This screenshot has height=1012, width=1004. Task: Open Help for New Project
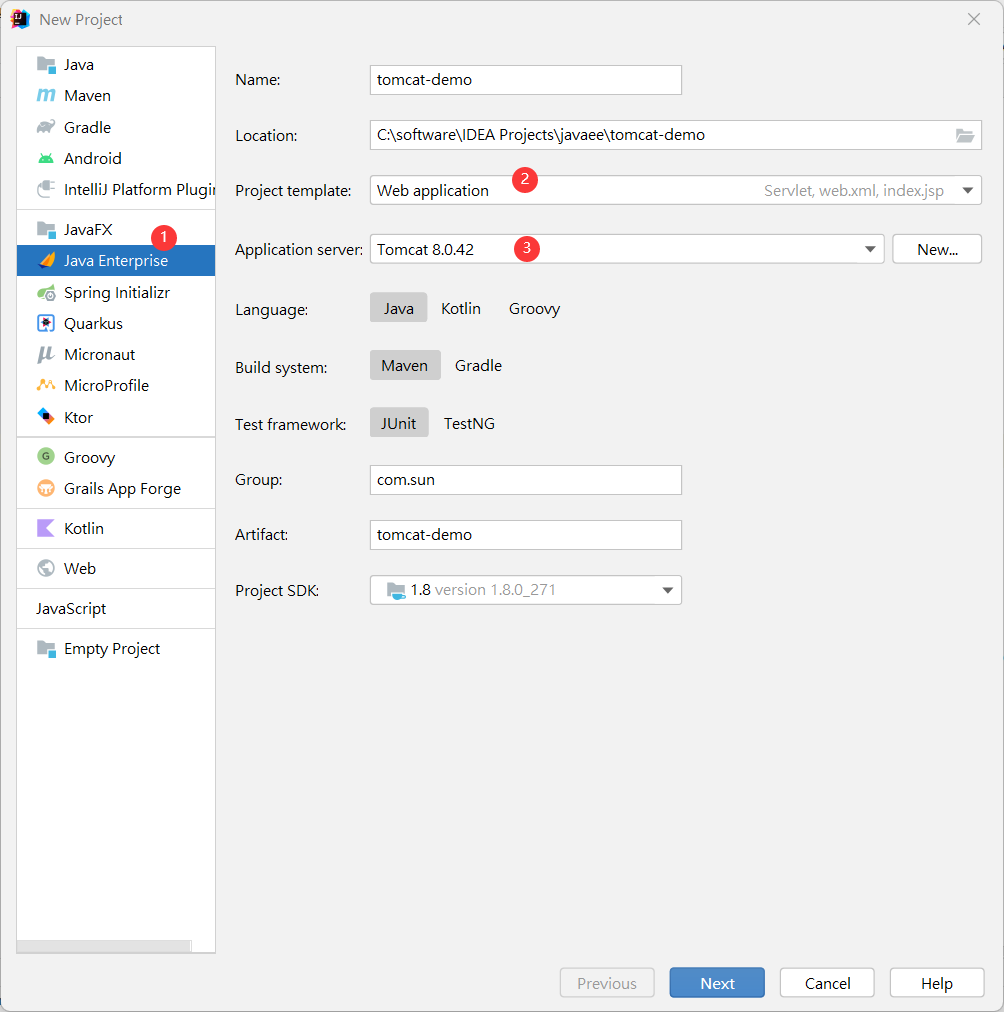coord(937,983)
